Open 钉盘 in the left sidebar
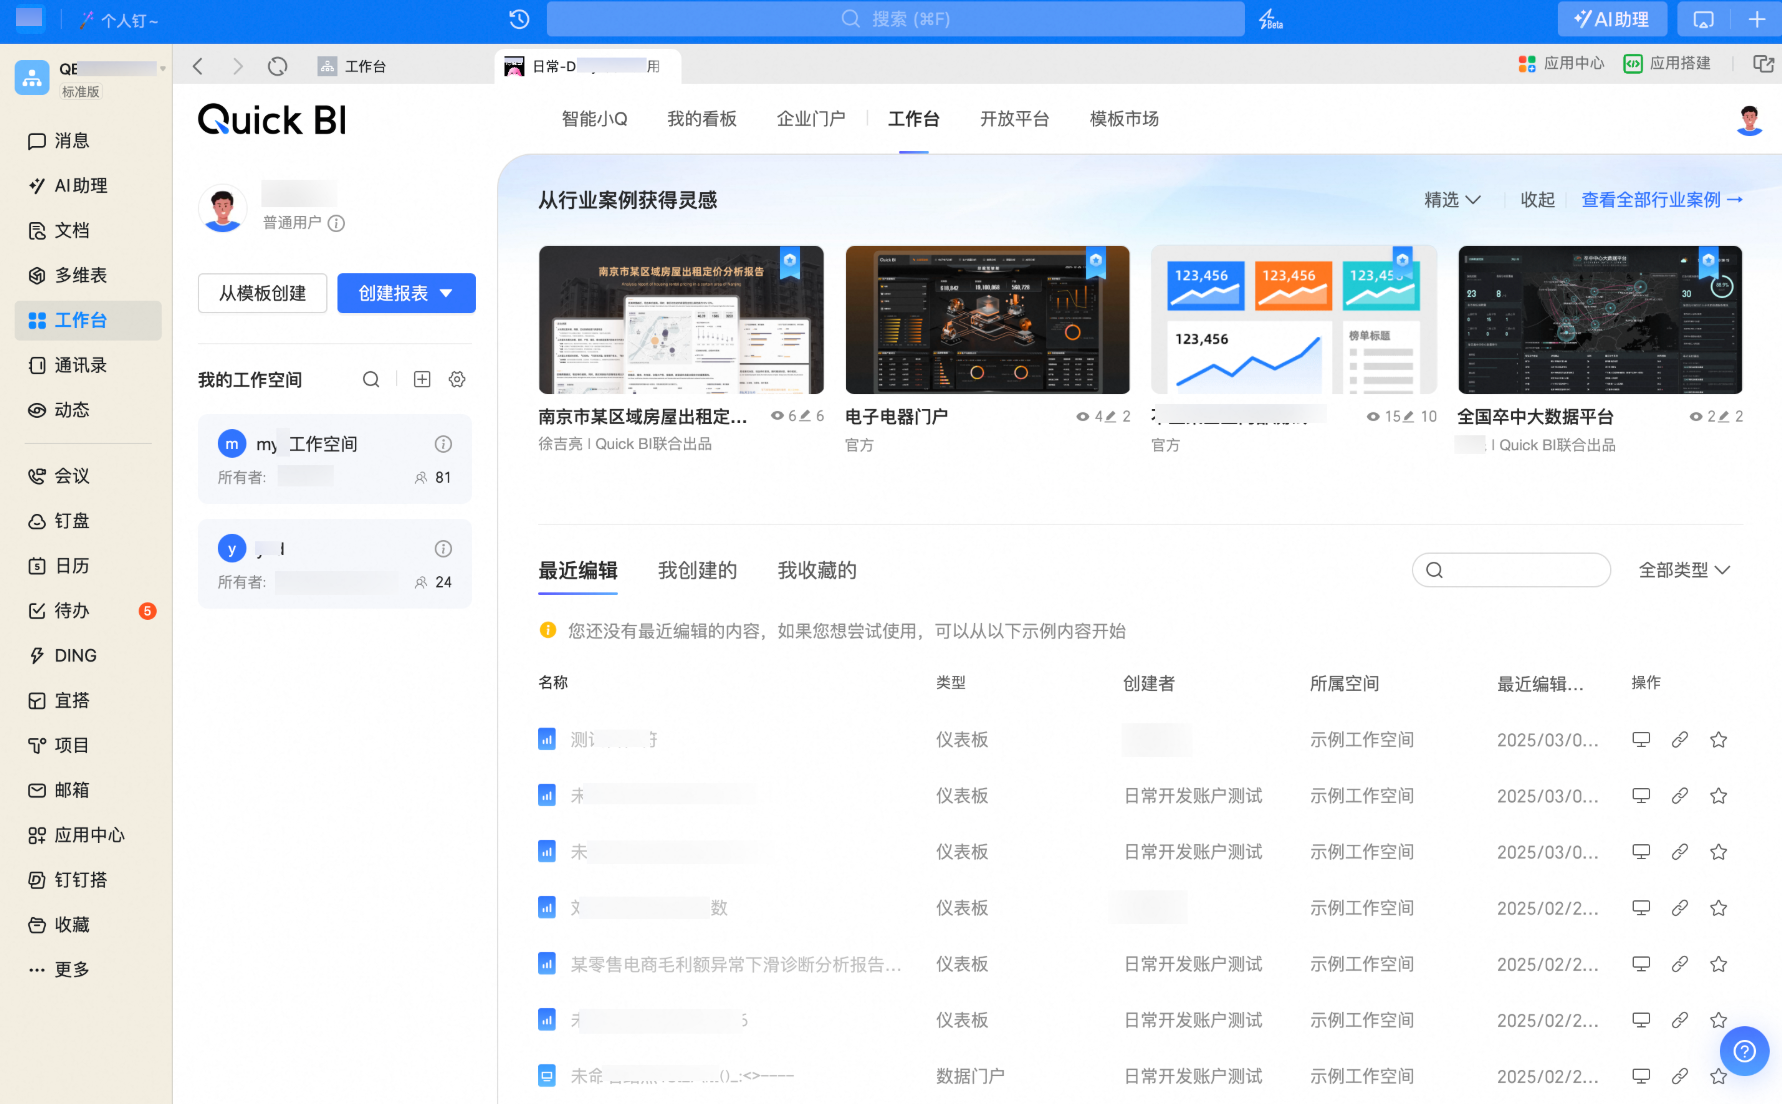 click(x=72, y=521)
